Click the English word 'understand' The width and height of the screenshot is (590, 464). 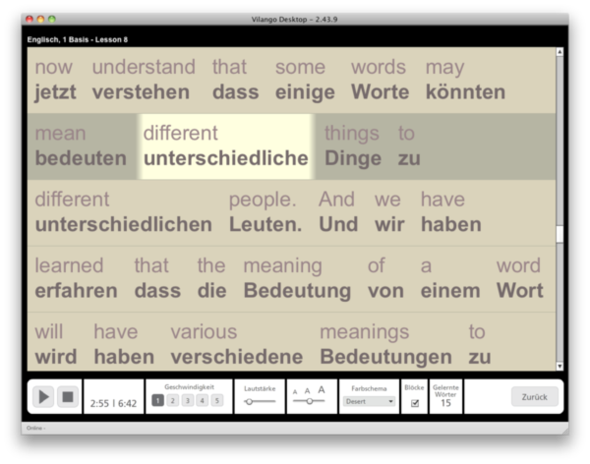pos(144,67)
